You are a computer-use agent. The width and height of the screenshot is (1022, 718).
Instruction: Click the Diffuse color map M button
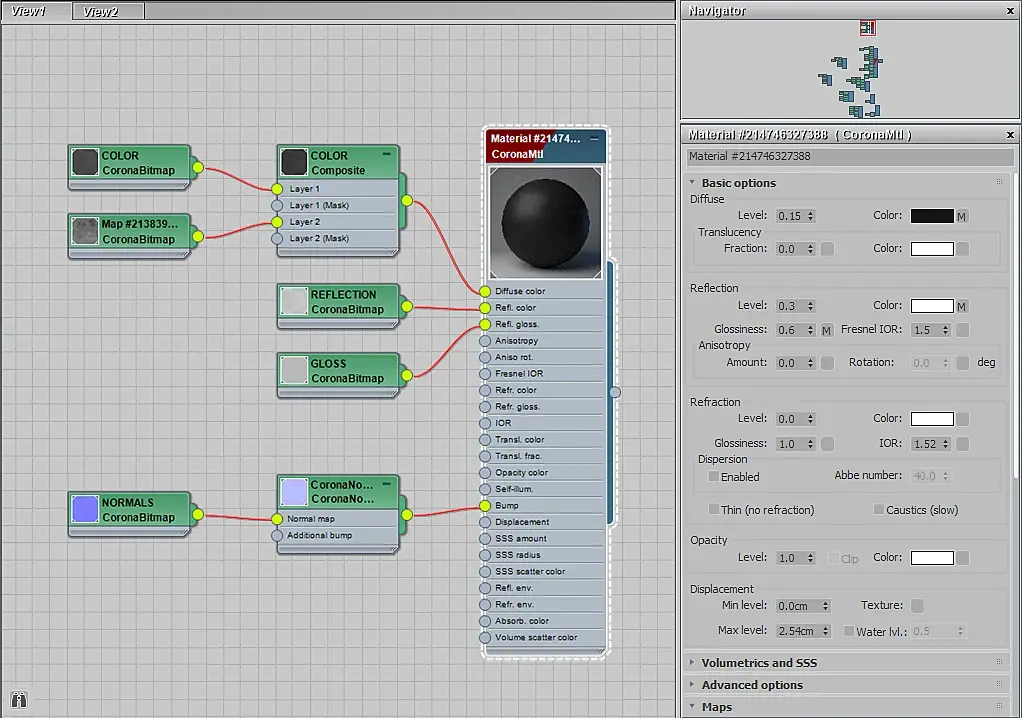(x=961, y=216)
